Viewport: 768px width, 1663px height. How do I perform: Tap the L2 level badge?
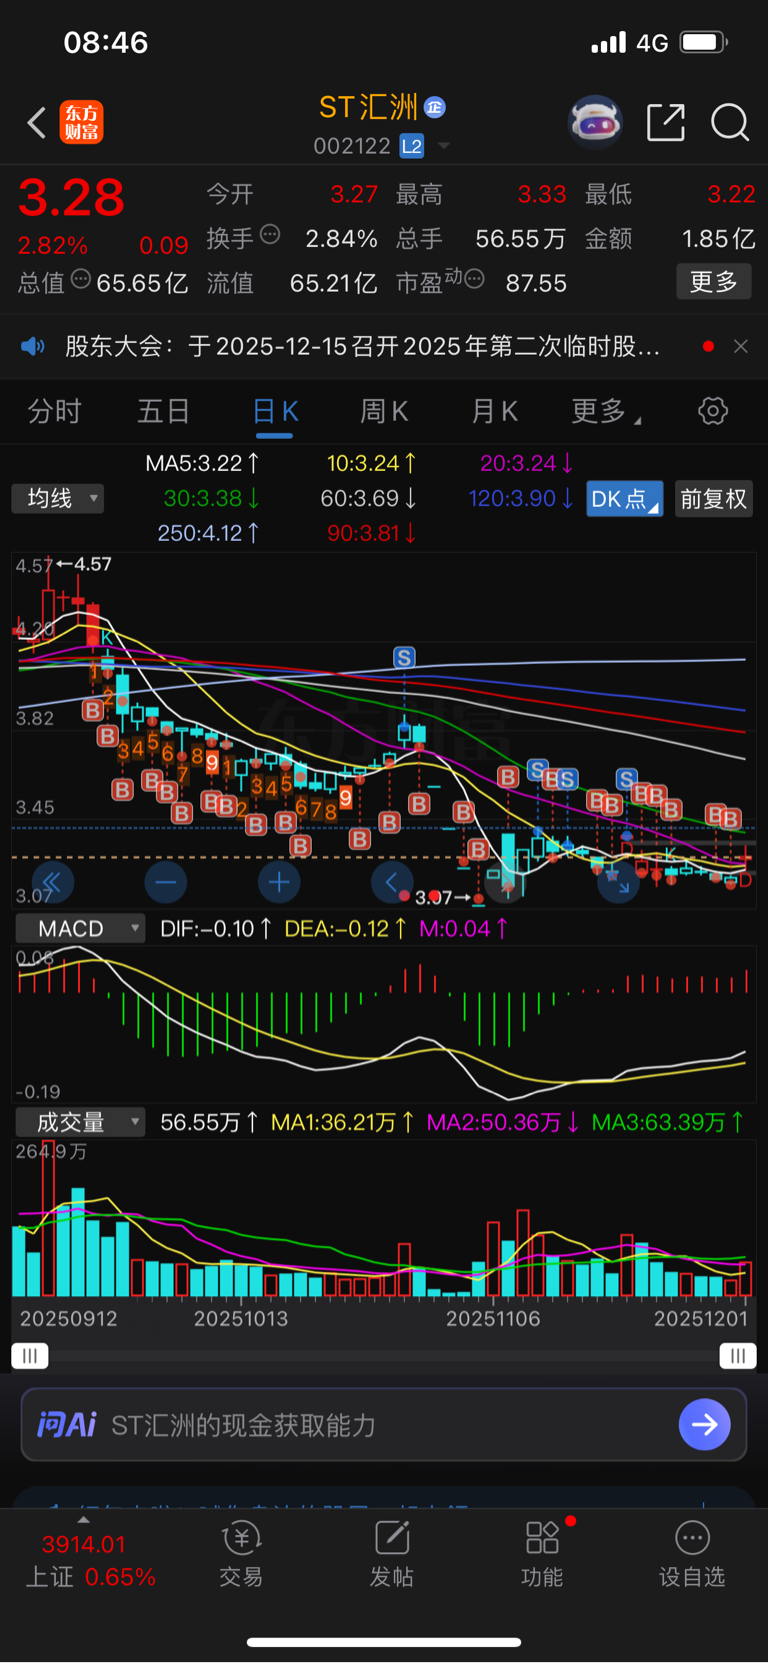[x=412, y=146]
